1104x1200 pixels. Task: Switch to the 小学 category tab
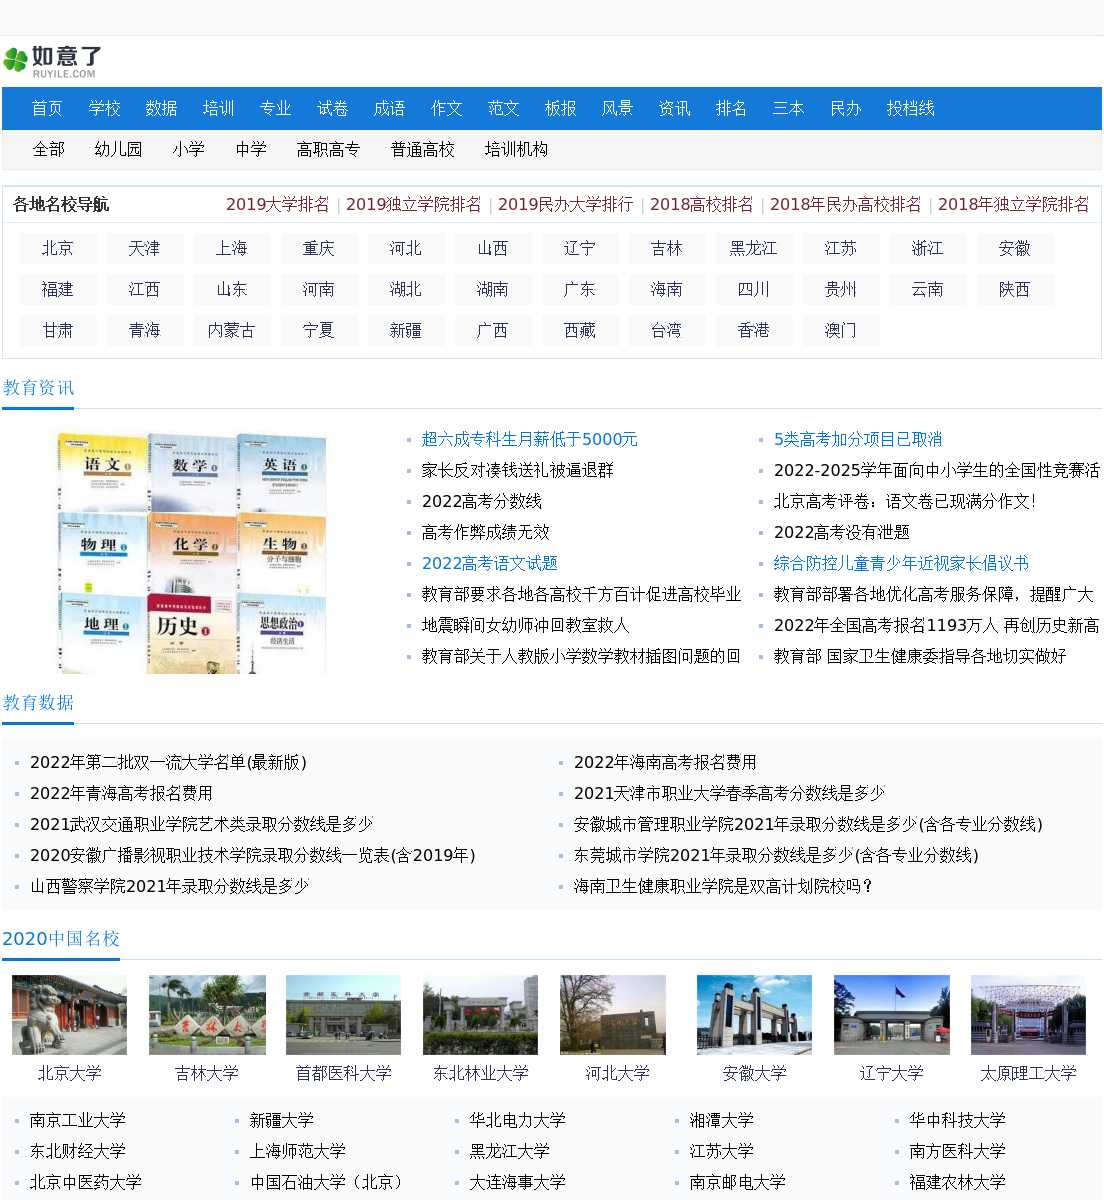click(188, 149)
